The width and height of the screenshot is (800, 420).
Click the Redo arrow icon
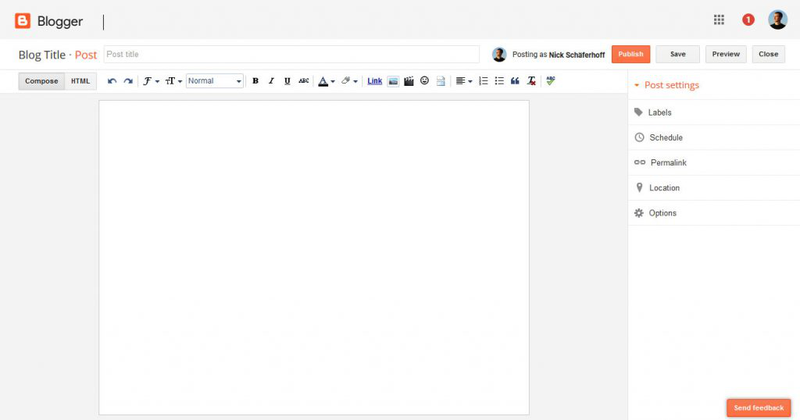click(x=128, y=81)
